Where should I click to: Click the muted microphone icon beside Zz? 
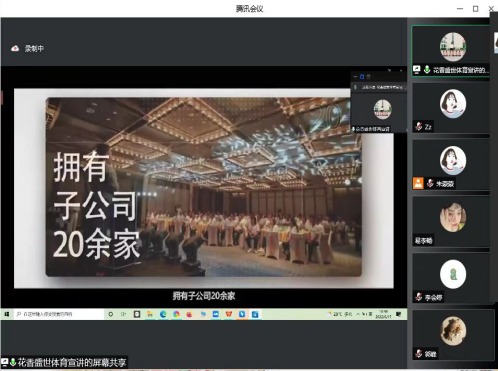[x=419, y=127]
